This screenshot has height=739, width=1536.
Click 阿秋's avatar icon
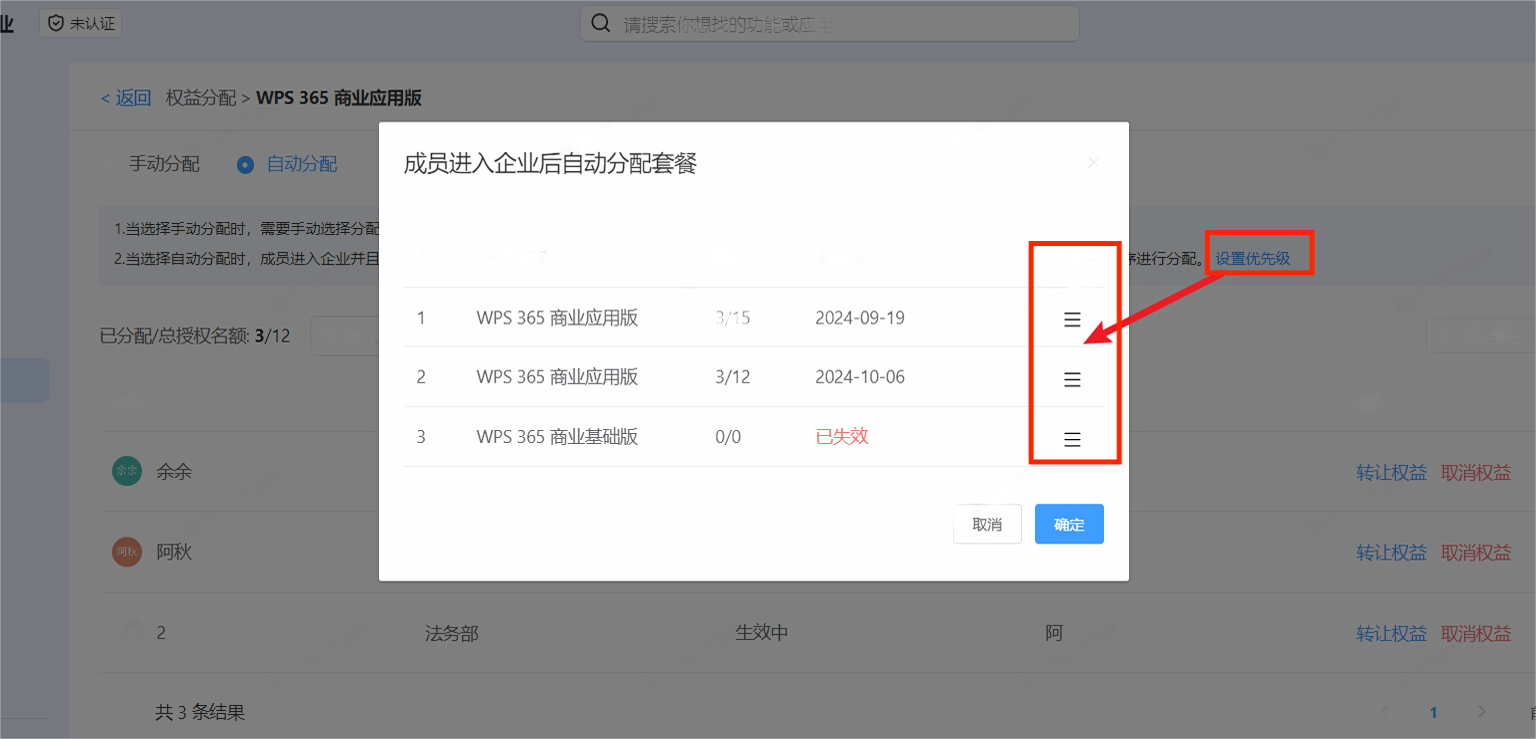coord(126,552)
